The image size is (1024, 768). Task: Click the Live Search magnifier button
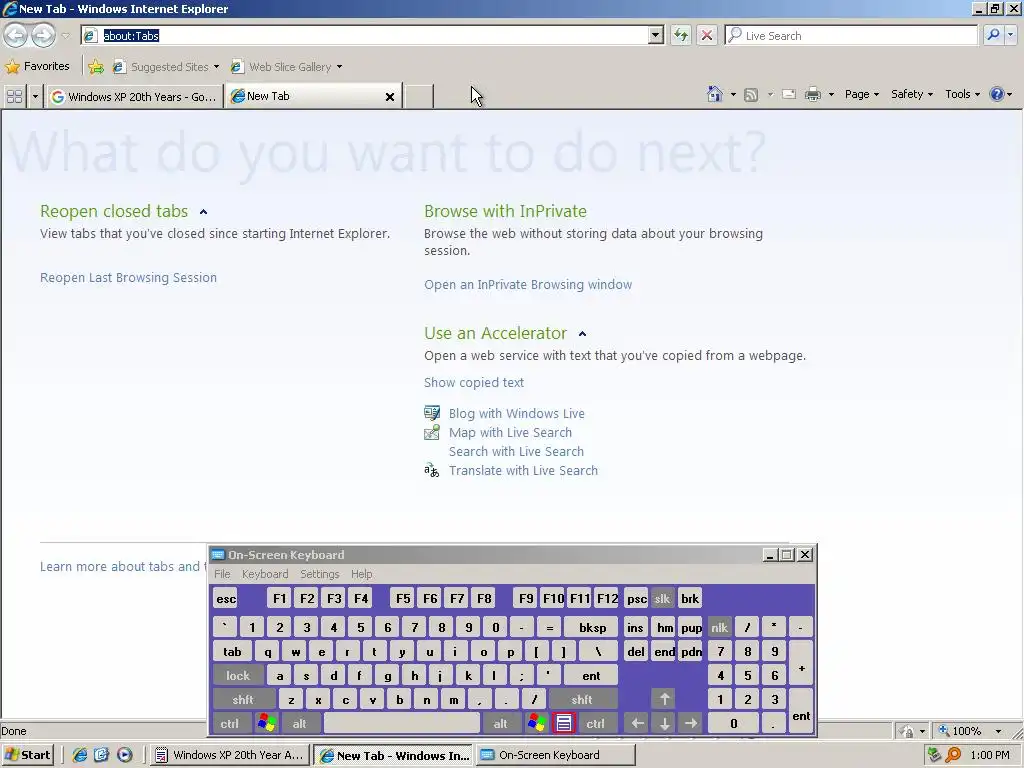[x=993, y=35]
